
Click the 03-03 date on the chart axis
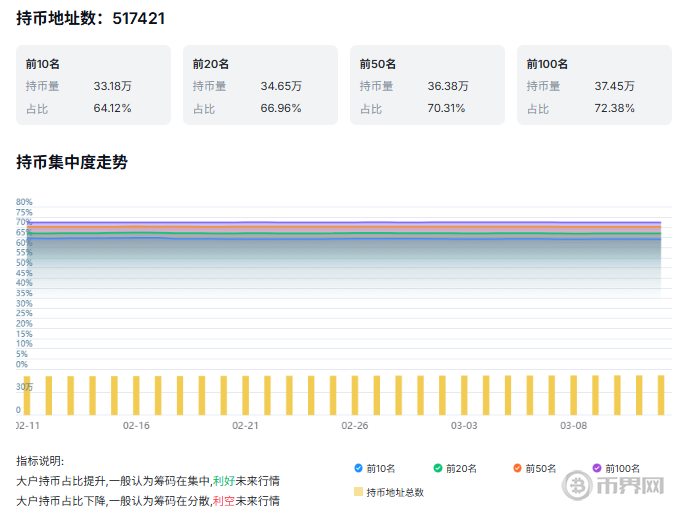[464, 425]
